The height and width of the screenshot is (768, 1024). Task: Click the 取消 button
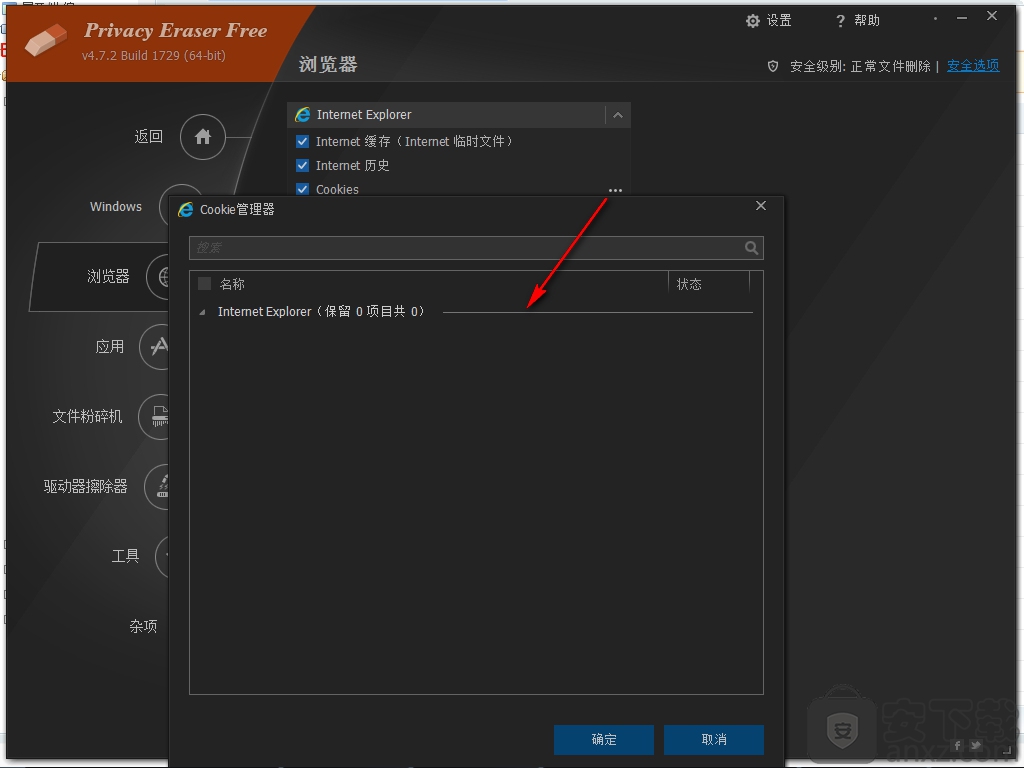click(x=714, y=739)
